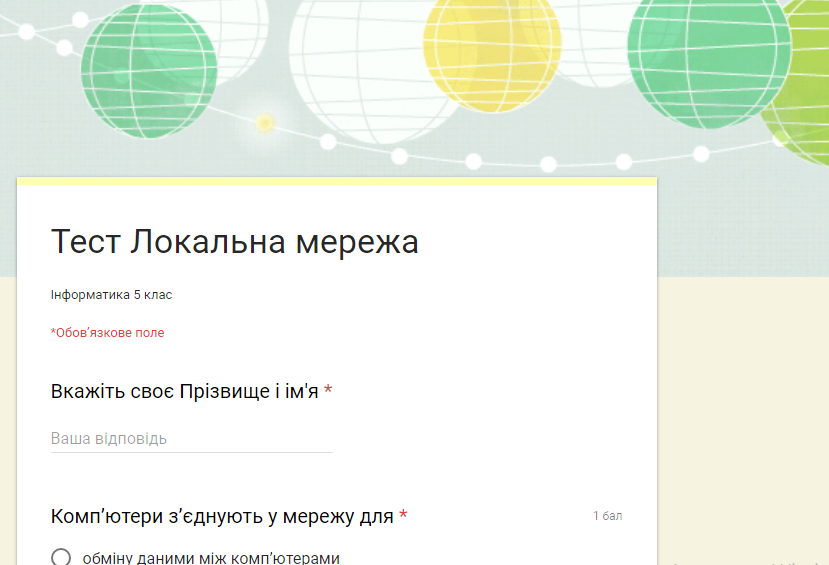The image size is (829, 565).
Task: Click the "Ваша відповідь" answer field
Action: (191, 439)
